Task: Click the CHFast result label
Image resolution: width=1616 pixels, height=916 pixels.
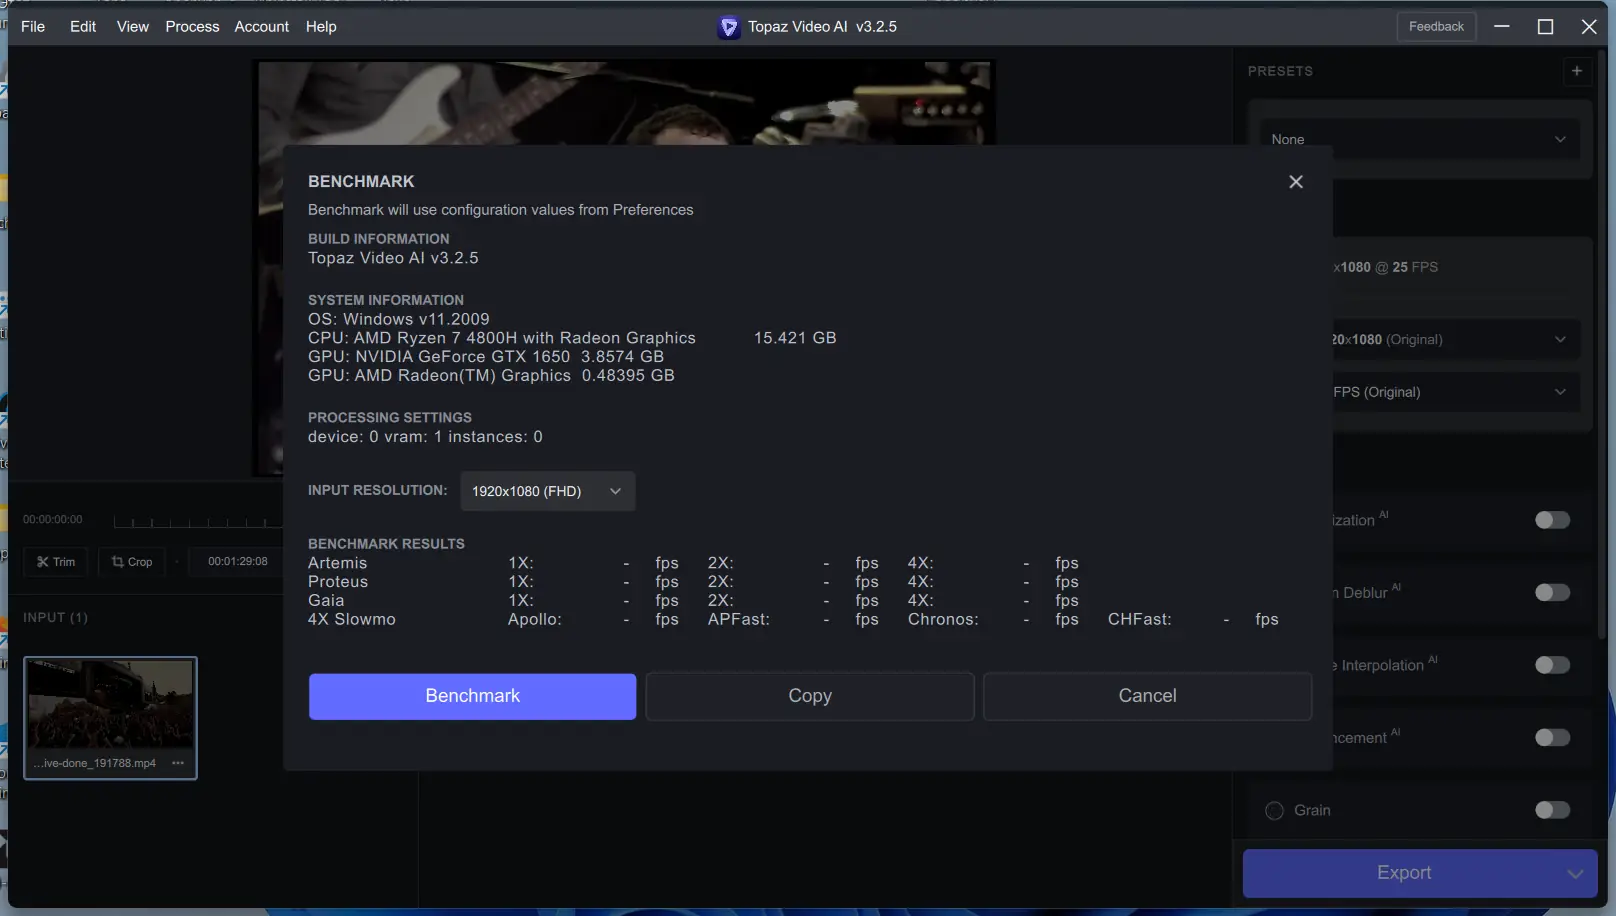Action: [1139, 620]
